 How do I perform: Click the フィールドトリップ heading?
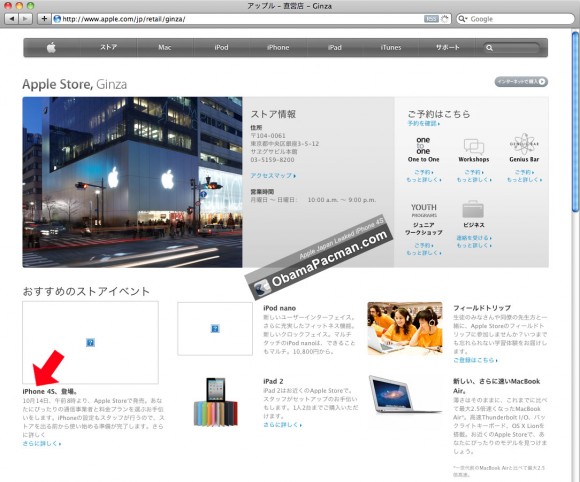coord(482,308)
